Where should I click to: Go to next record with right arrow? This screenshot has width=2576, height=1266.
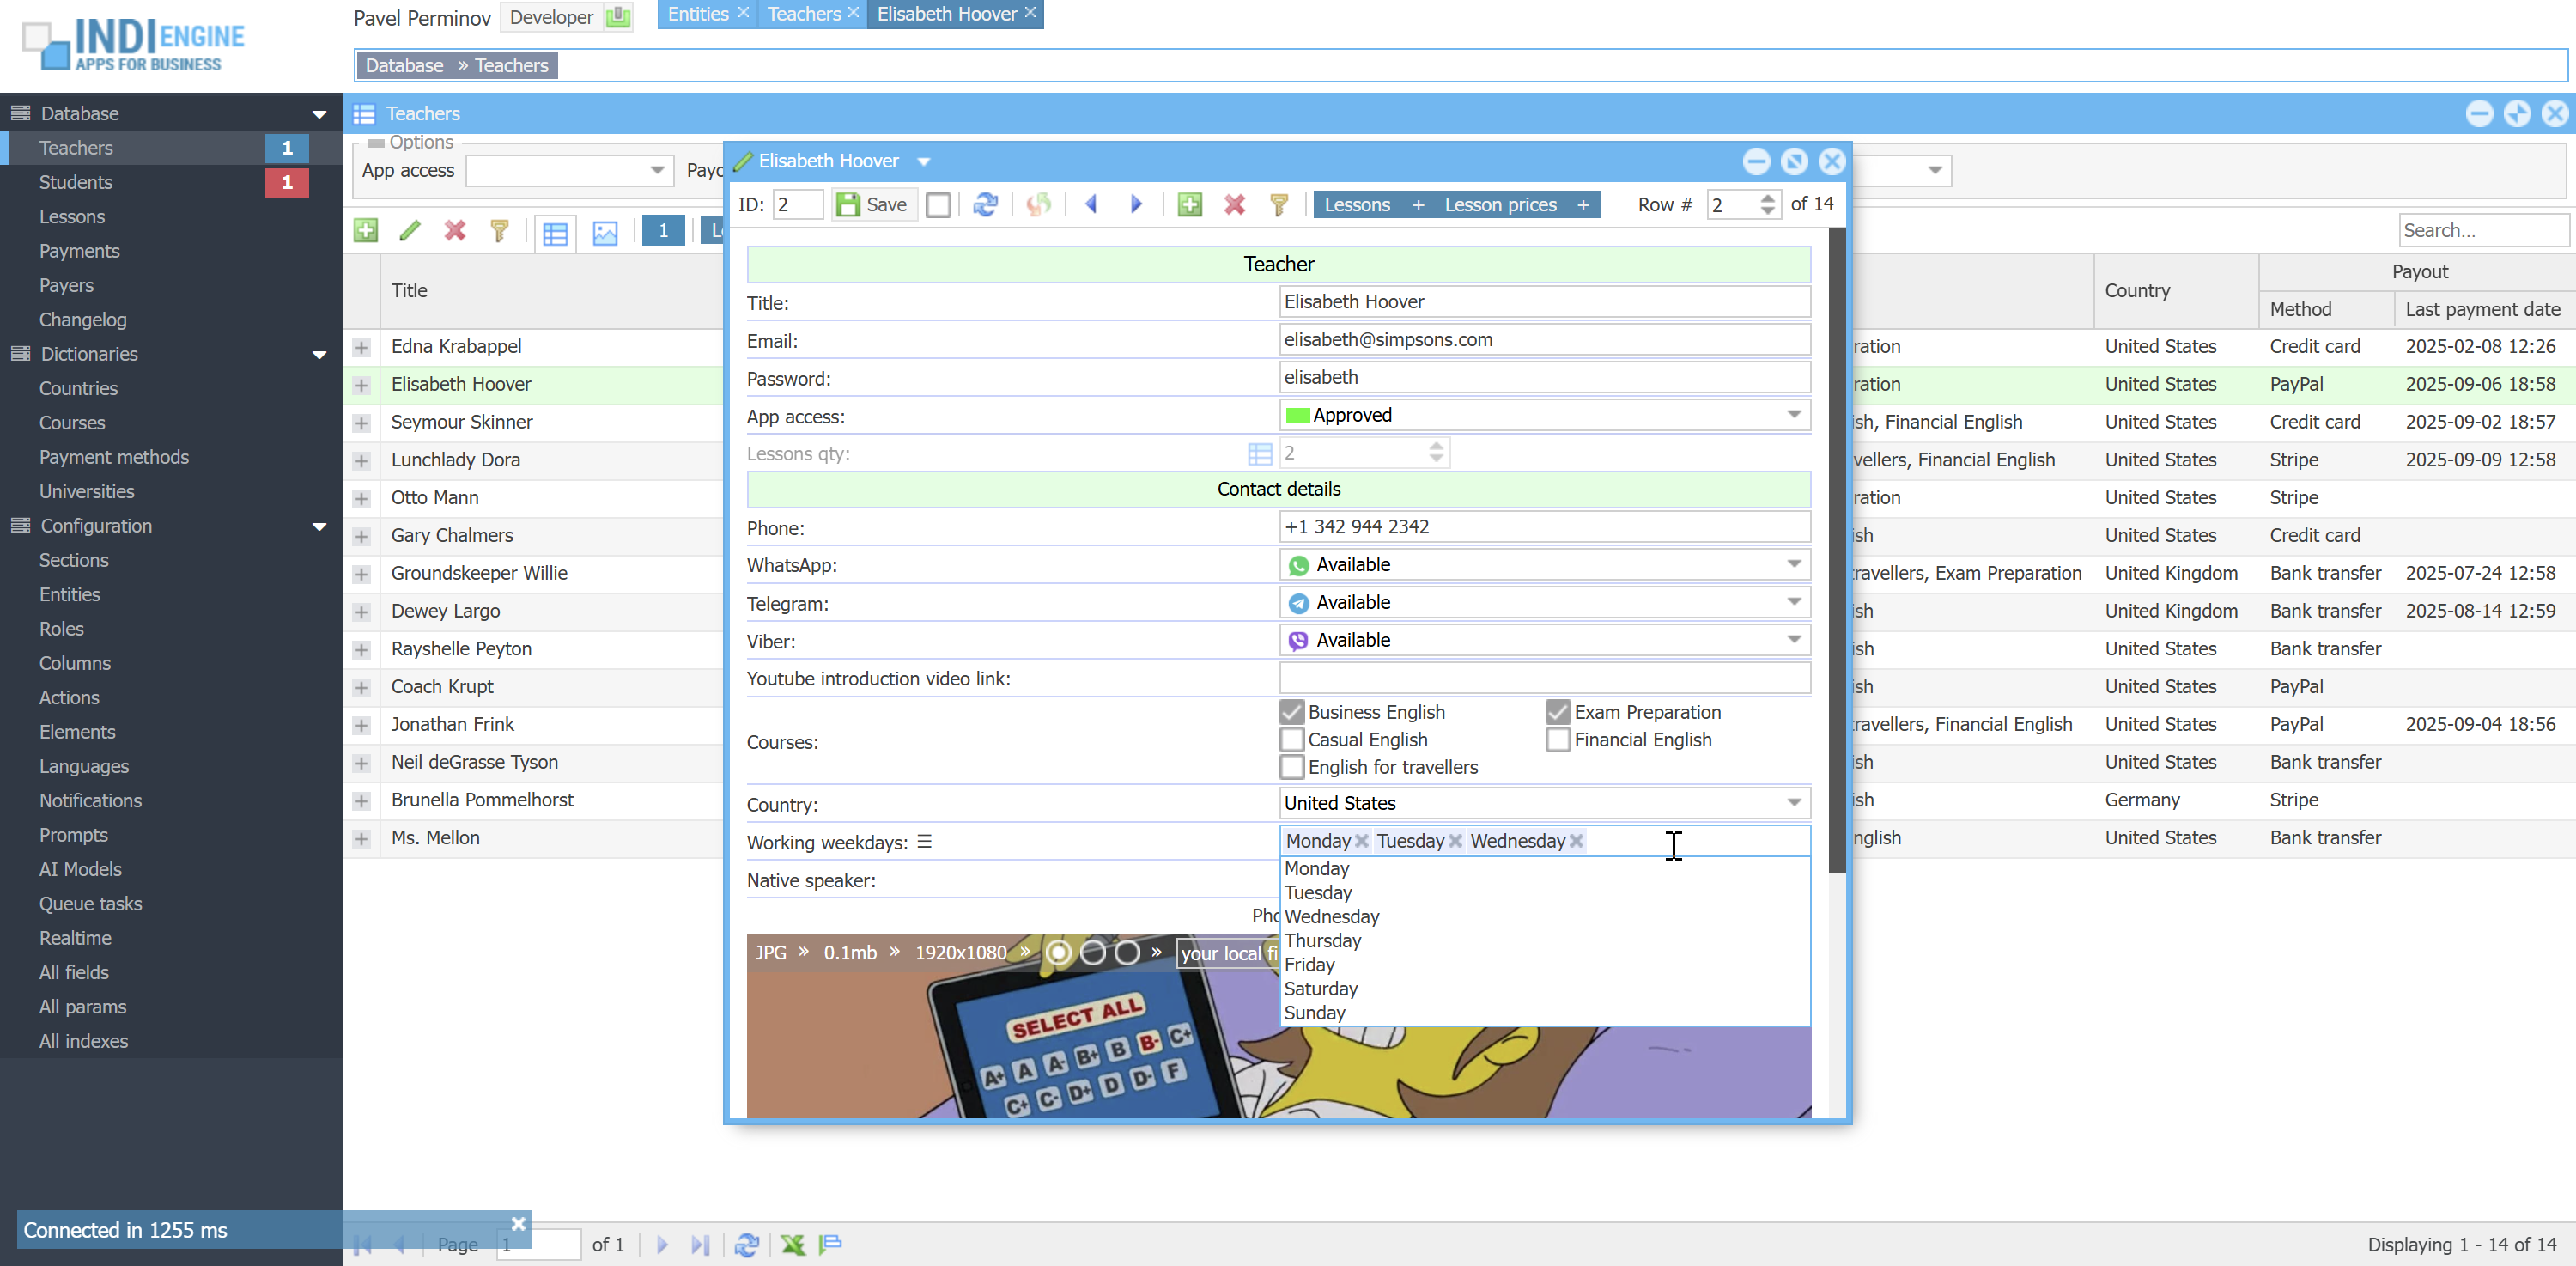1136,205
